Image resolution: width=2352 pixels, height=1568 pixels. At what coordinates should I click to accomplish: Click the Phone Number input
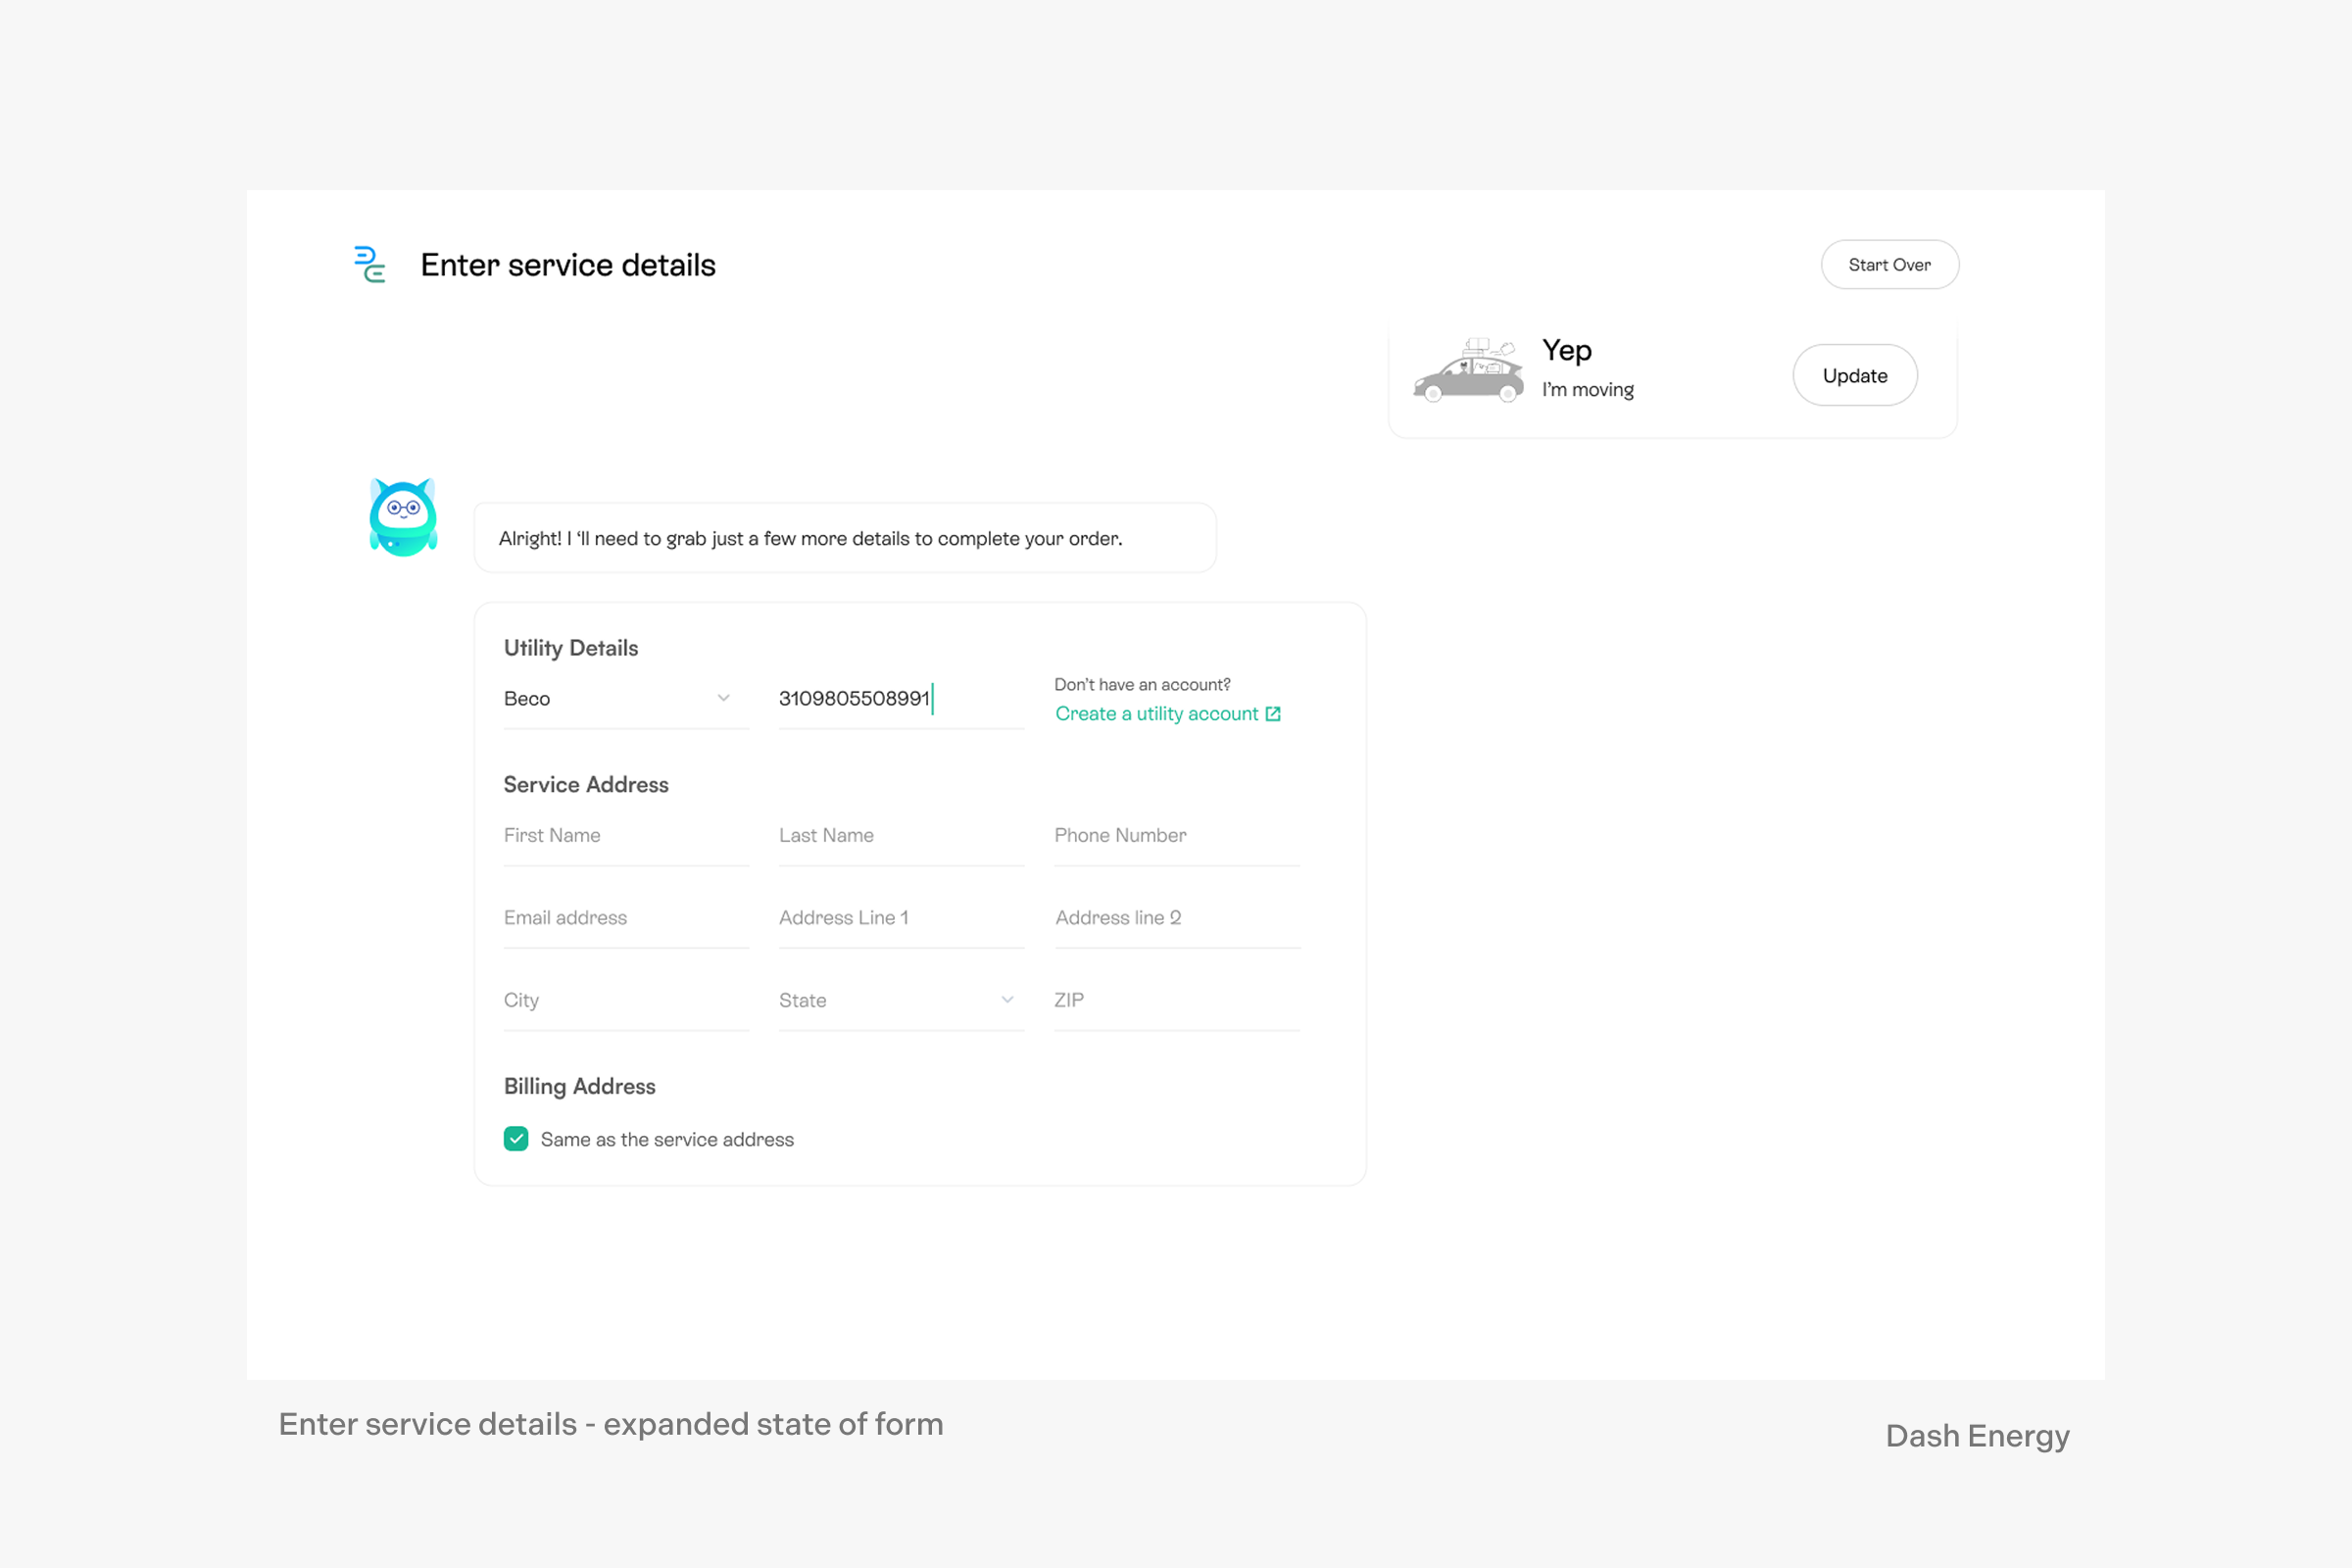point(1176,836)
